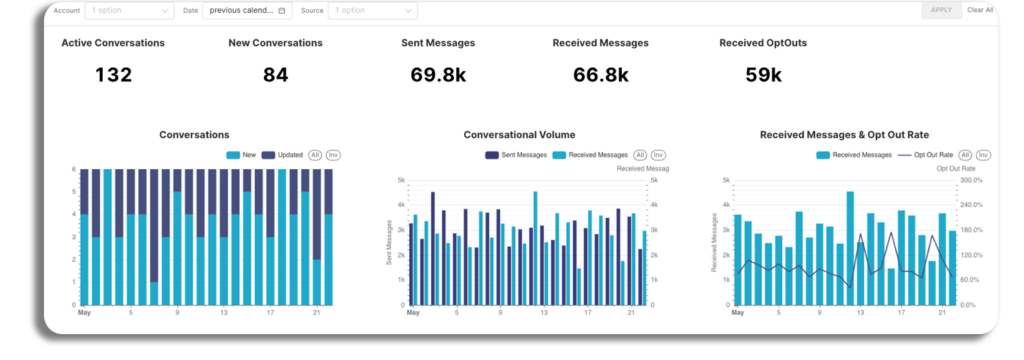Click the Conversations chart title
The height and width of the screenshot is (360, 1024).
click(195, 135)
